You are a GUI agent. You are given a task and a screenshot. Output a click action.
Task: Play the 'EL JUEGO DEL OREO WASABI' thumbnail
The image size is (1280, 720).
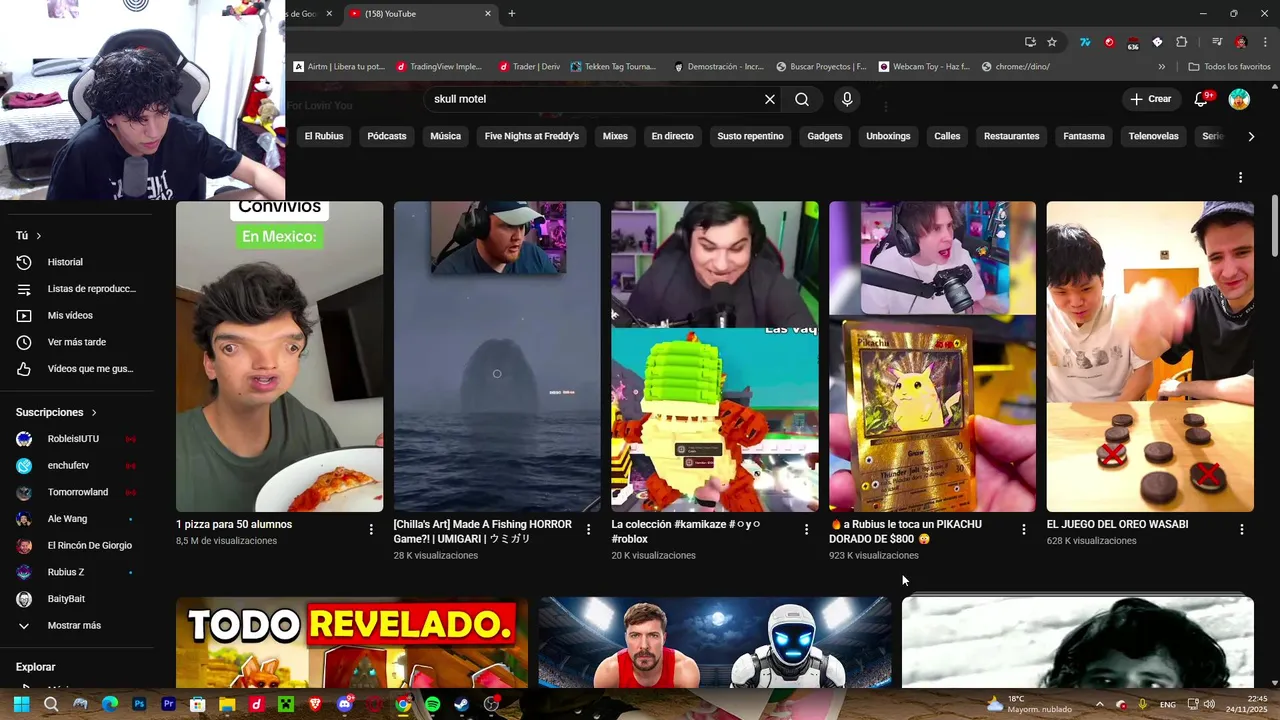[x=1150, y=357]
